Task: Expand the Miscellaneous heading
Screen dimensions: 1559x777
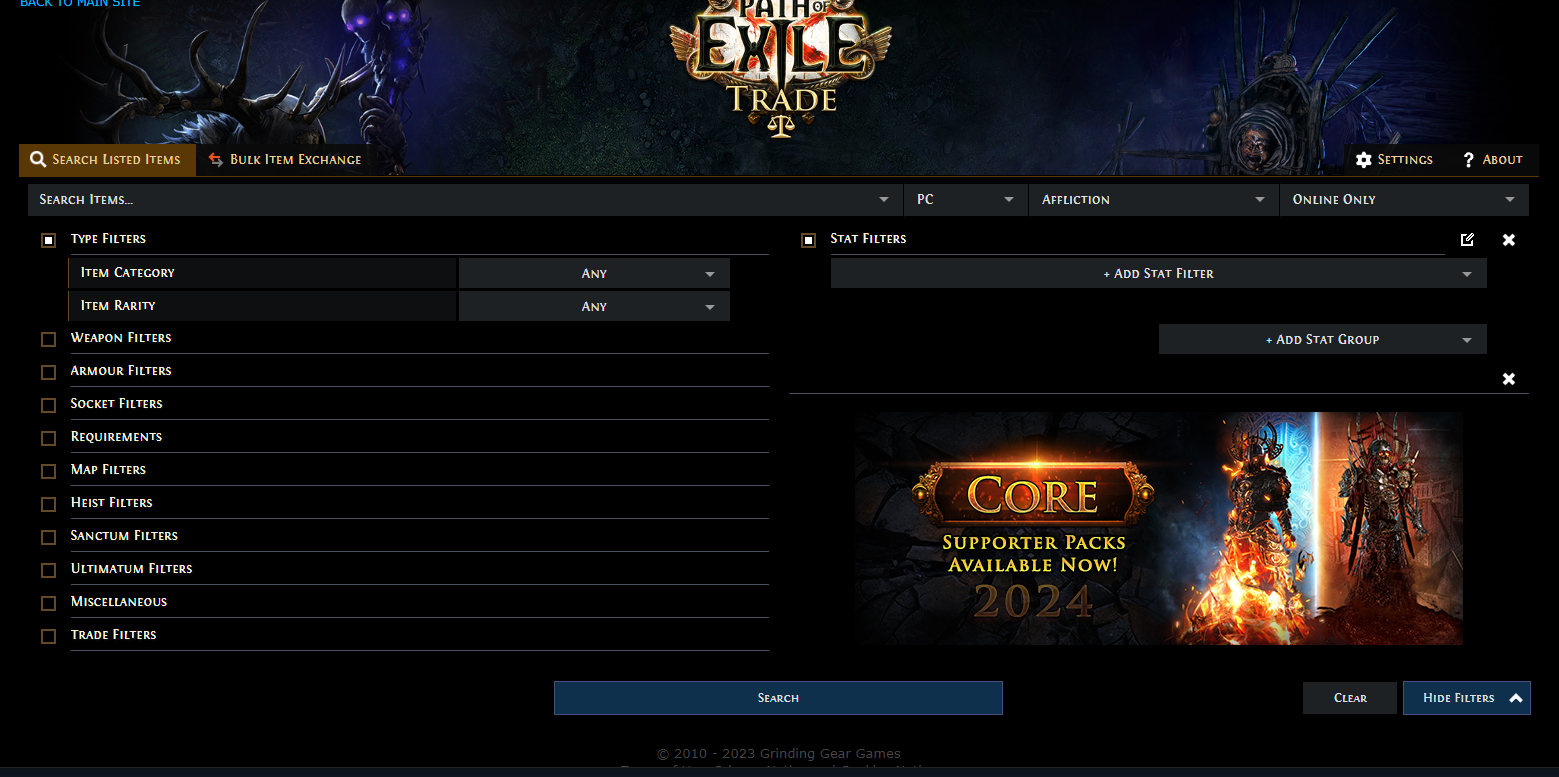Action: tap(119, 602)
